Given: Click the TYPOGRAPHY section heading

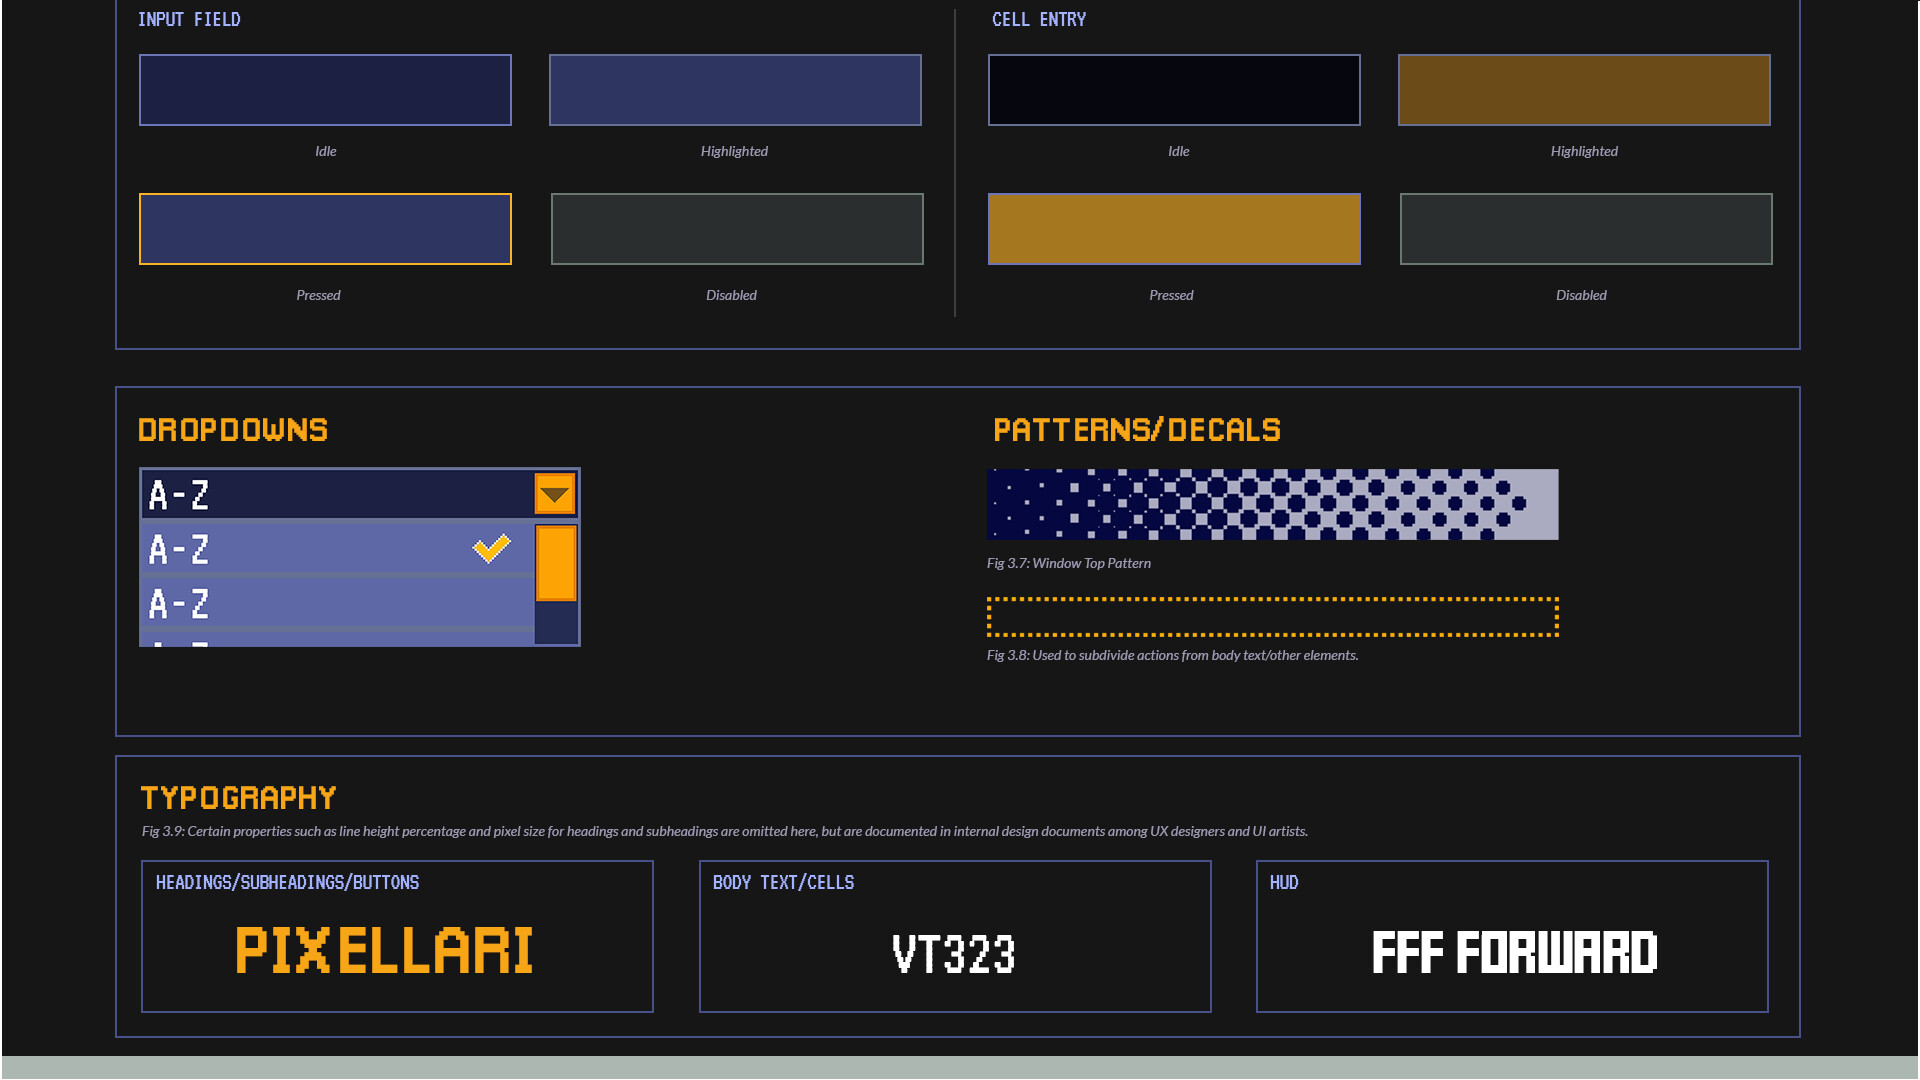Looking at the screenshot, I should 236,797.
